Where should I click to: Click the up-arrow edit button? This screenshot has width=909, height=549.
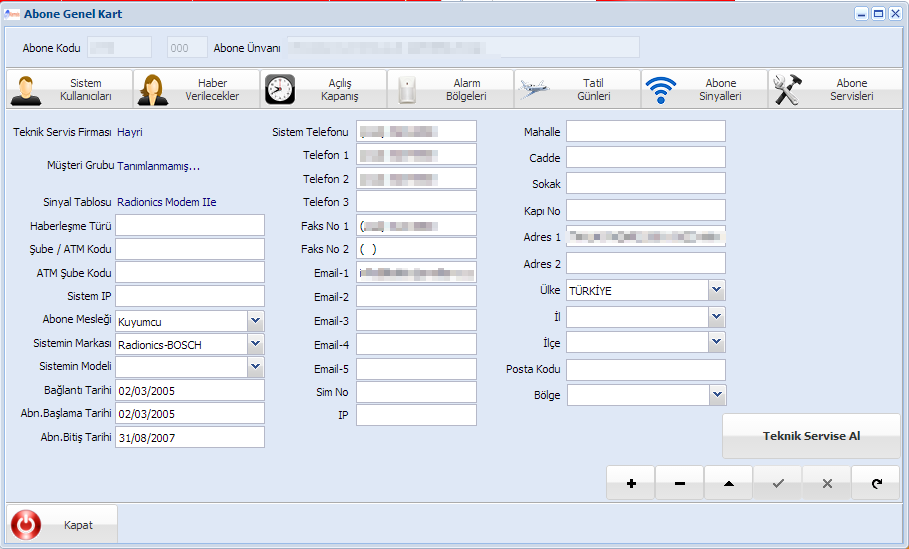(729, 483)
